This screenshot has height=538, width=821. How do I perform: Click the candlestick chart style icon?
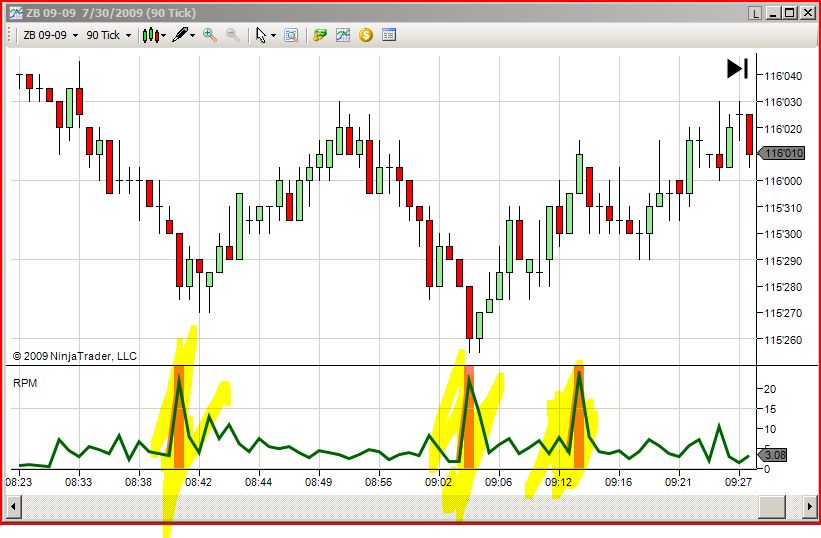[x=150, y=35]
